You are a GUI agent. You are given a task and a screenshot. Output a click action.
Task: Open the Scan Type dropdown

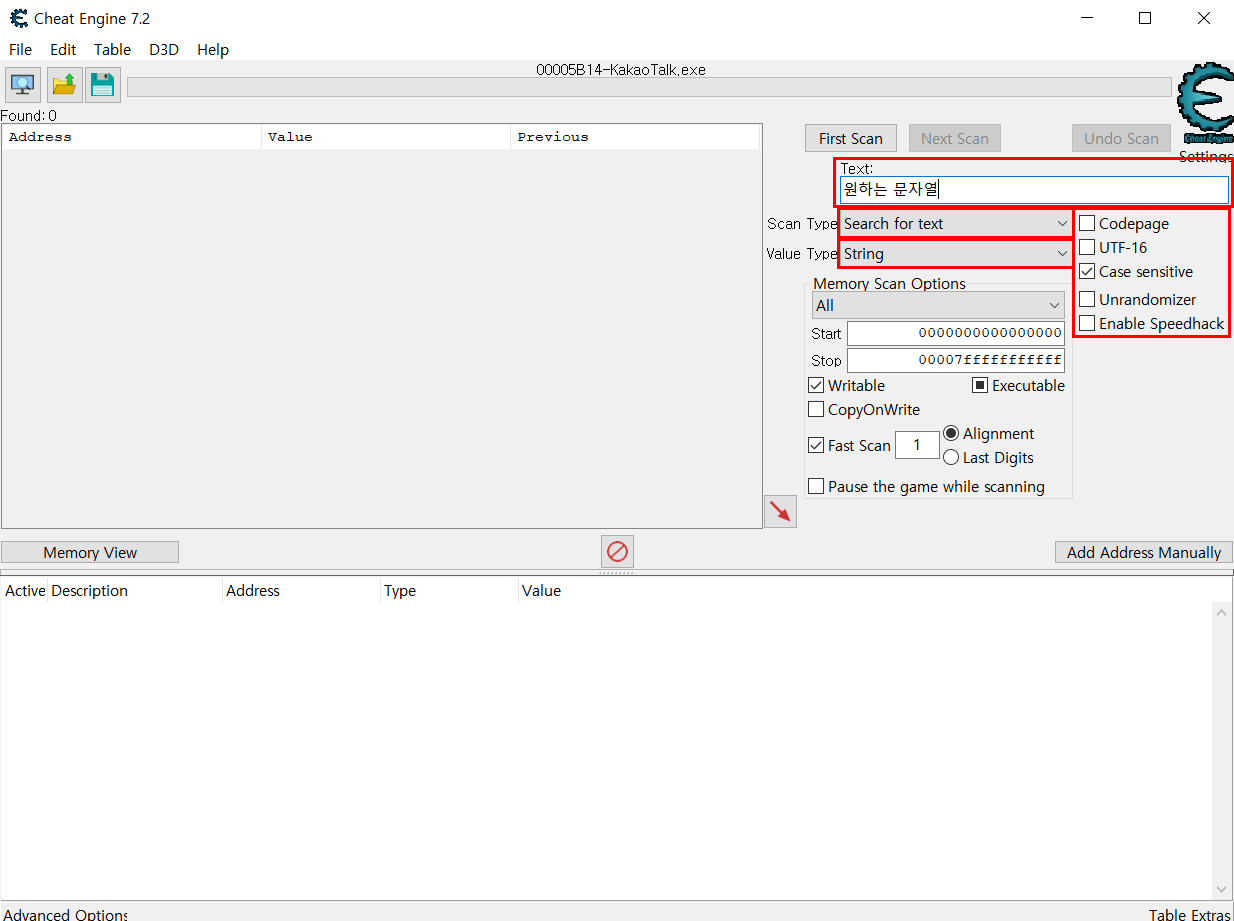pyautogui.click(x=1062, y=223)
